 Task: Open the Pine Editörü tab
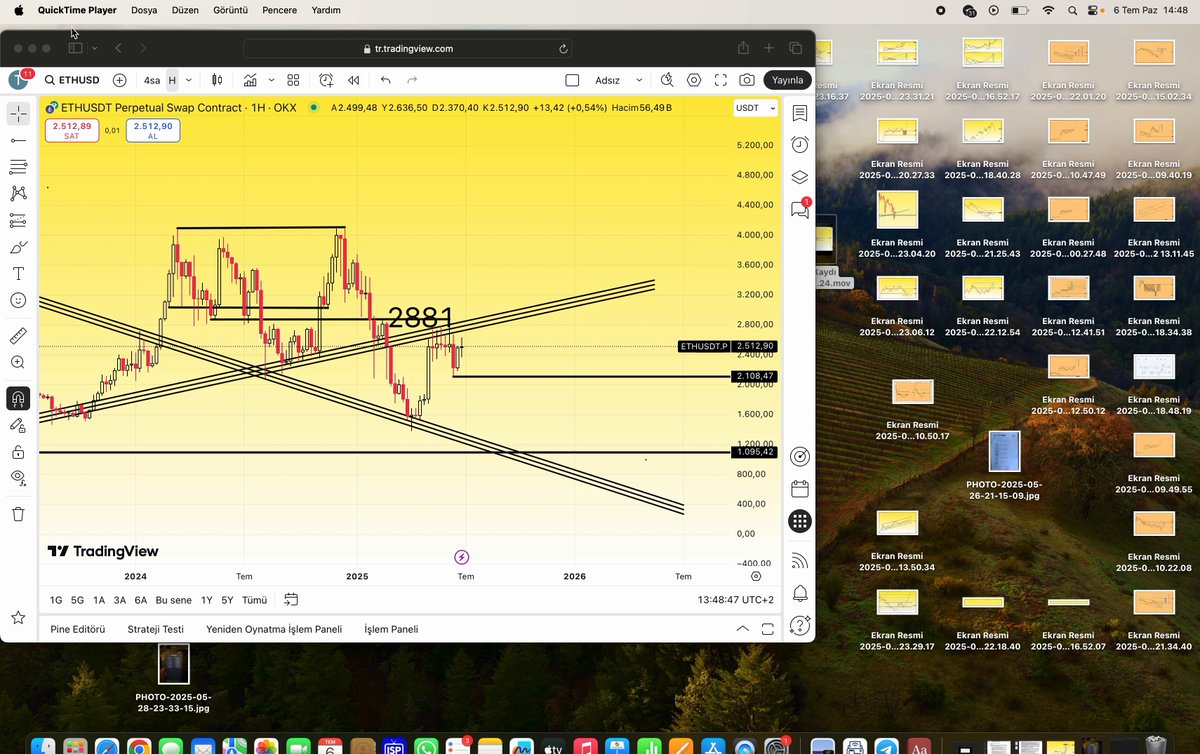77,629
